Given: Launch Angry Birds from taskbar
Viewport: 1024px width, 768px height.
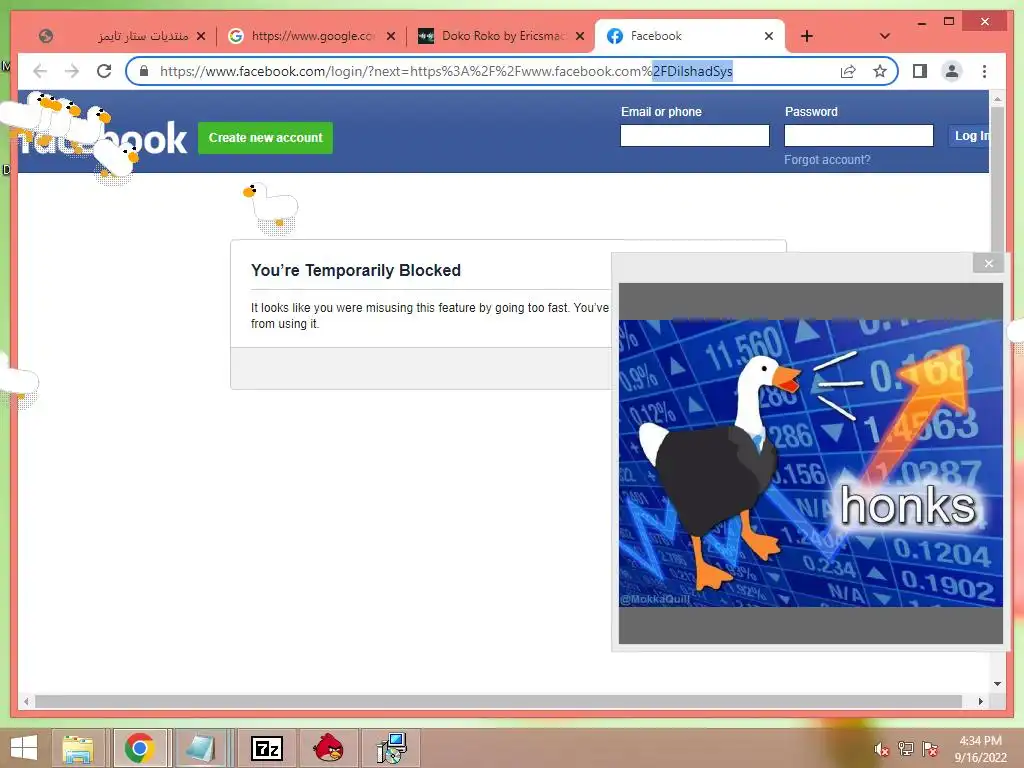Looking at the screenshot, I should coord(328,748).
